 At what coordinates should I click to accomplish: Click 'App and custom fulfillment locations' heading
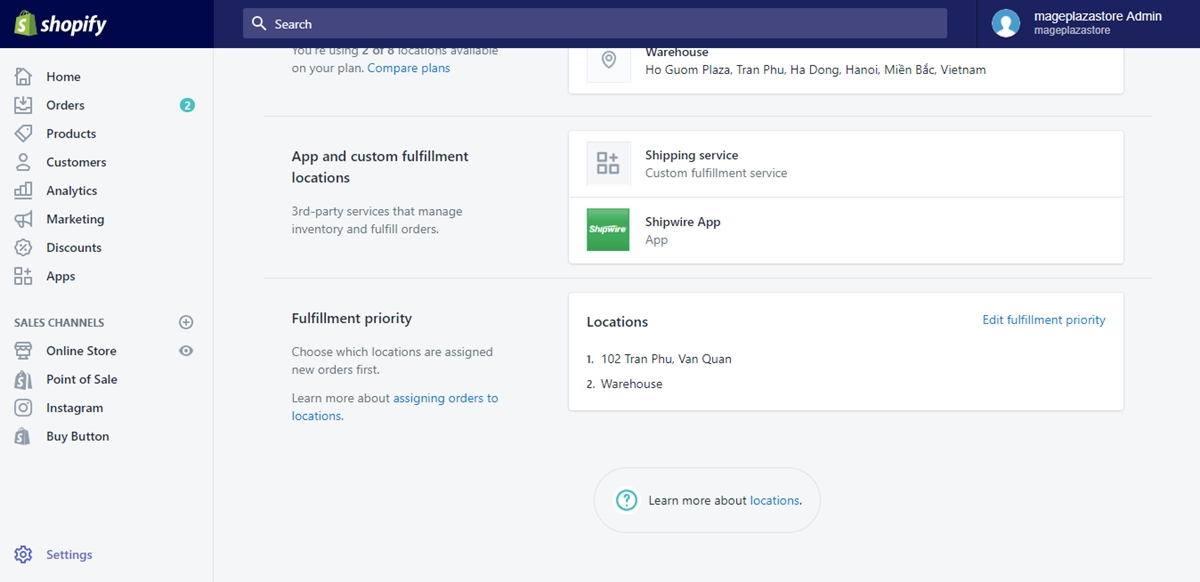click(380, 167)
